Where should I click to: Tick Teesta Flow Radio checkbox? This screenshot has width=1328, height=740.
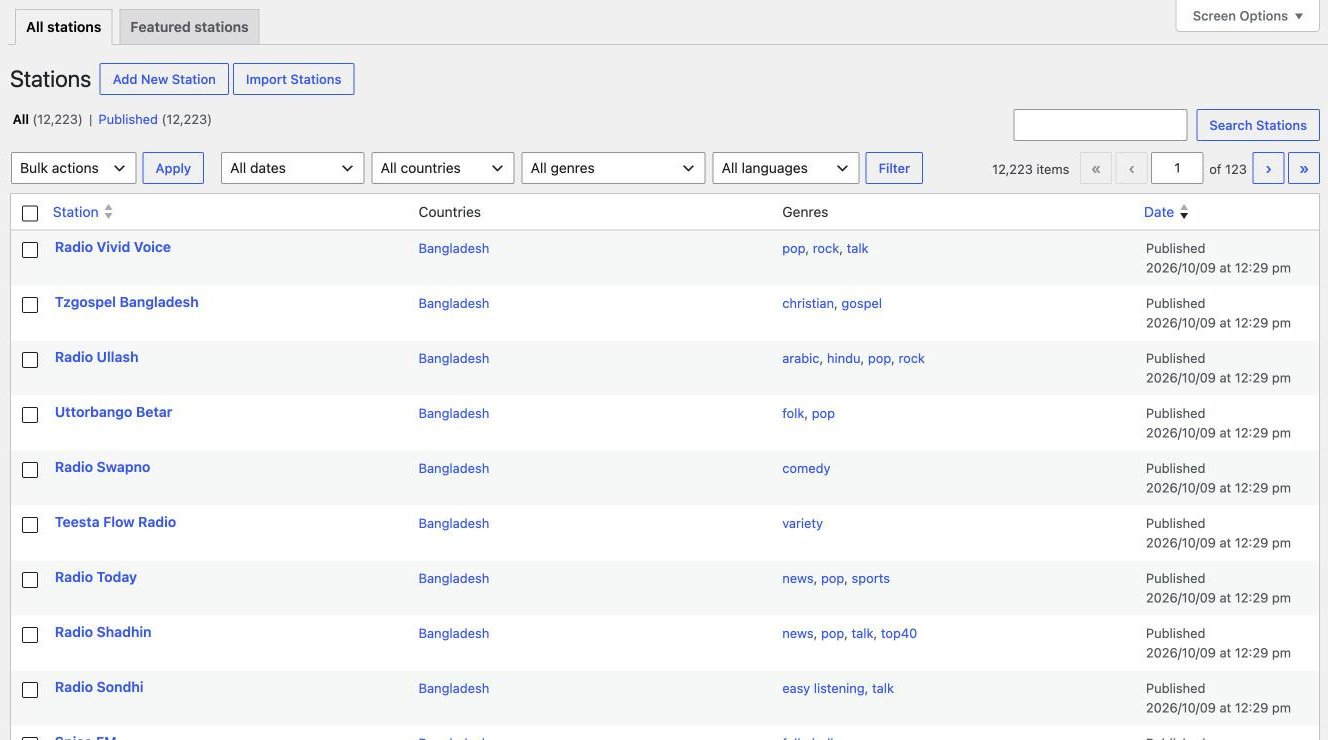click(x=30, y=524)
